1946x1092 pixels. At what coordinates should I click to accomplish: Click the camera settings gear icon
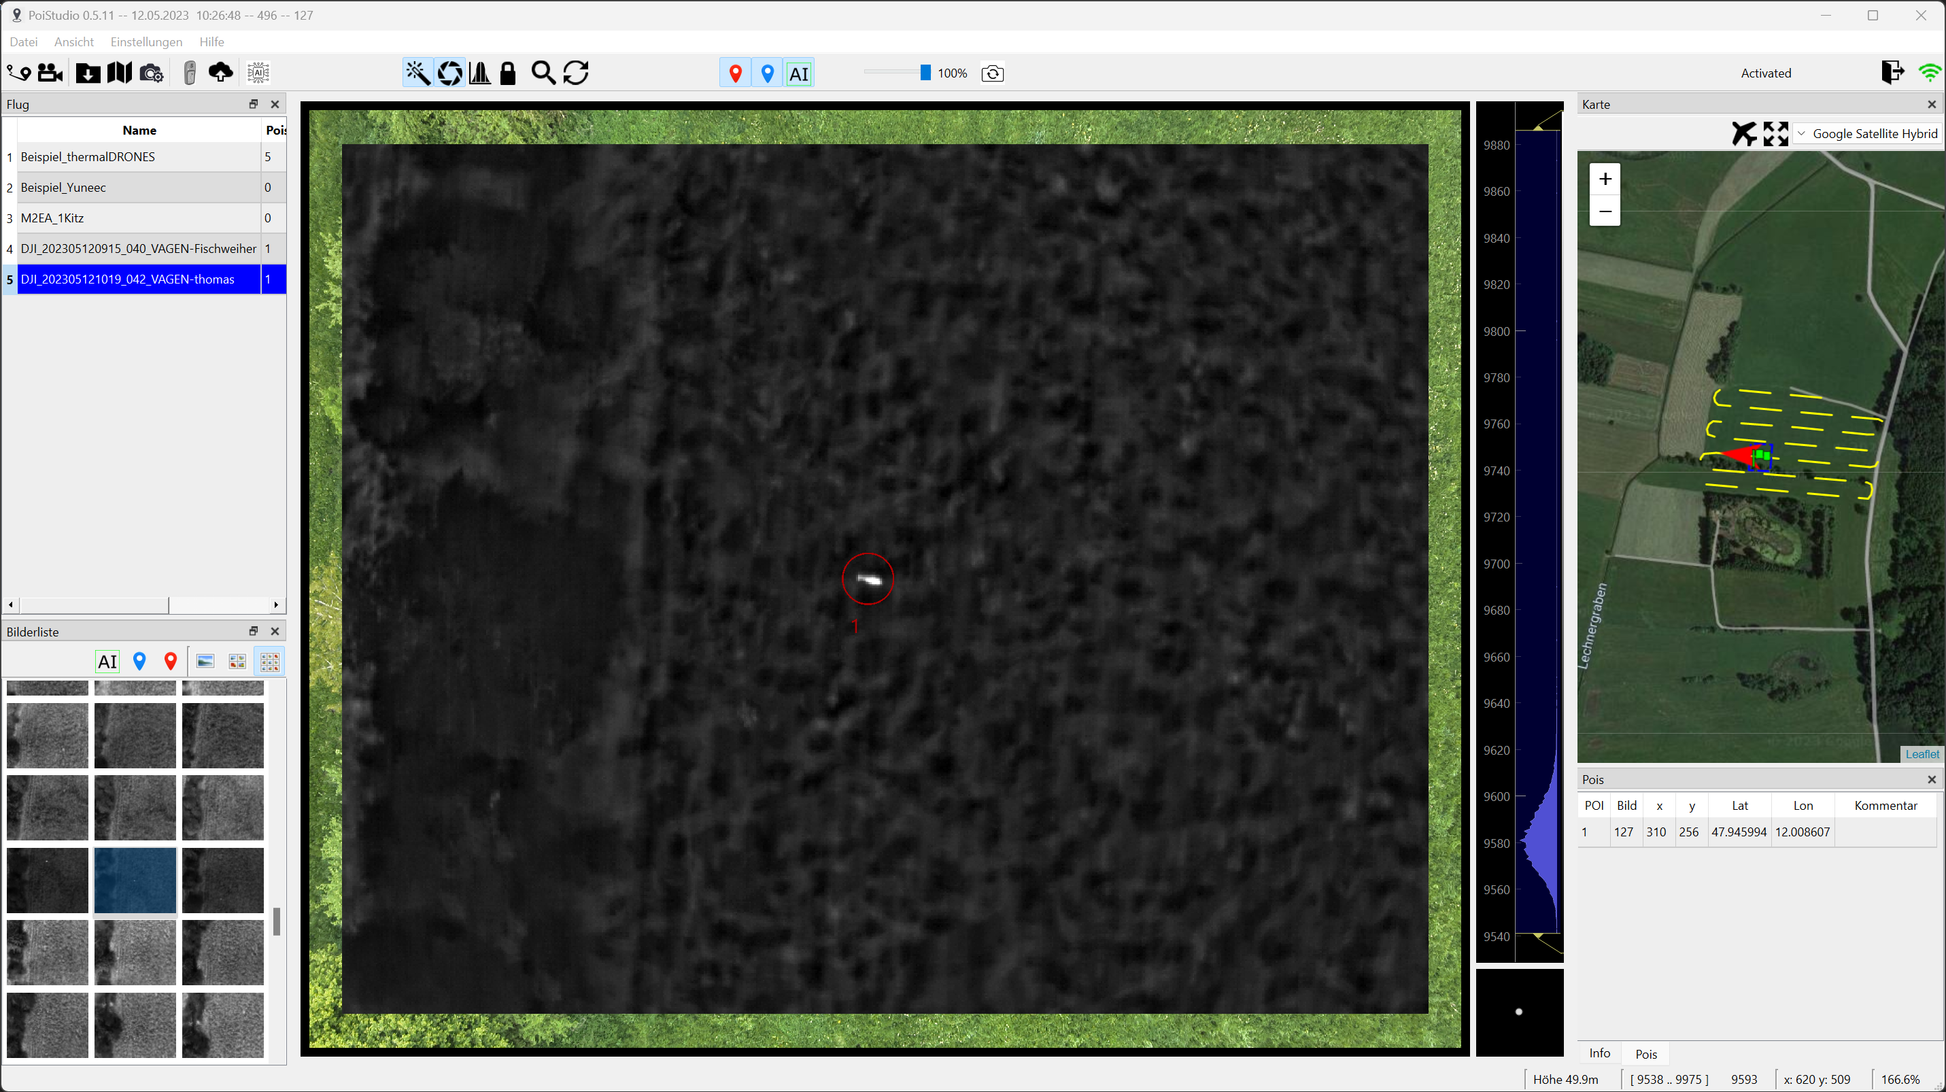(151, 73)
